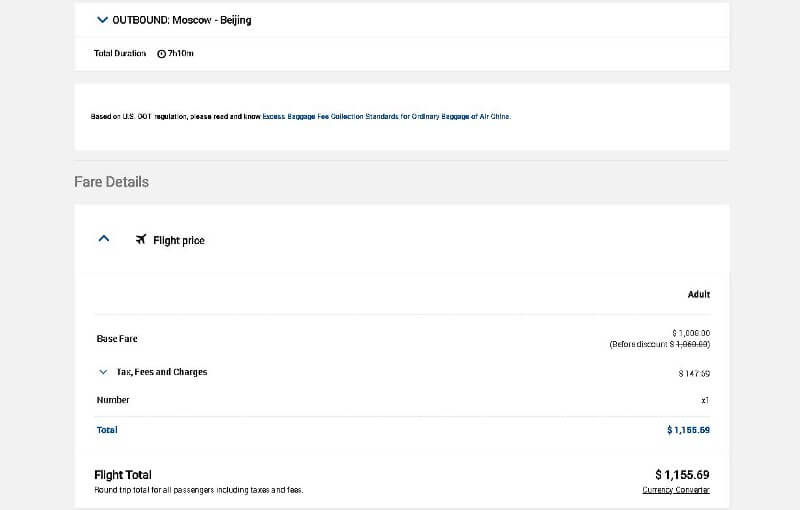The image size is (800, 510).
Task: Expand the Tax, Fees and Charges chevron
Action: point(103,372)
